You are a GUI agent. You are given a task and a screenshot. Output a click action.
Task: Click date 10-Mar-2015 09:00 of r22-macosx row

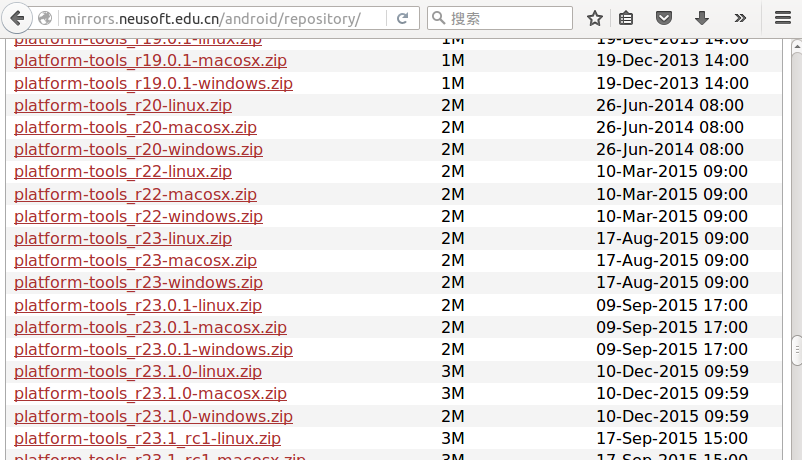672,194
